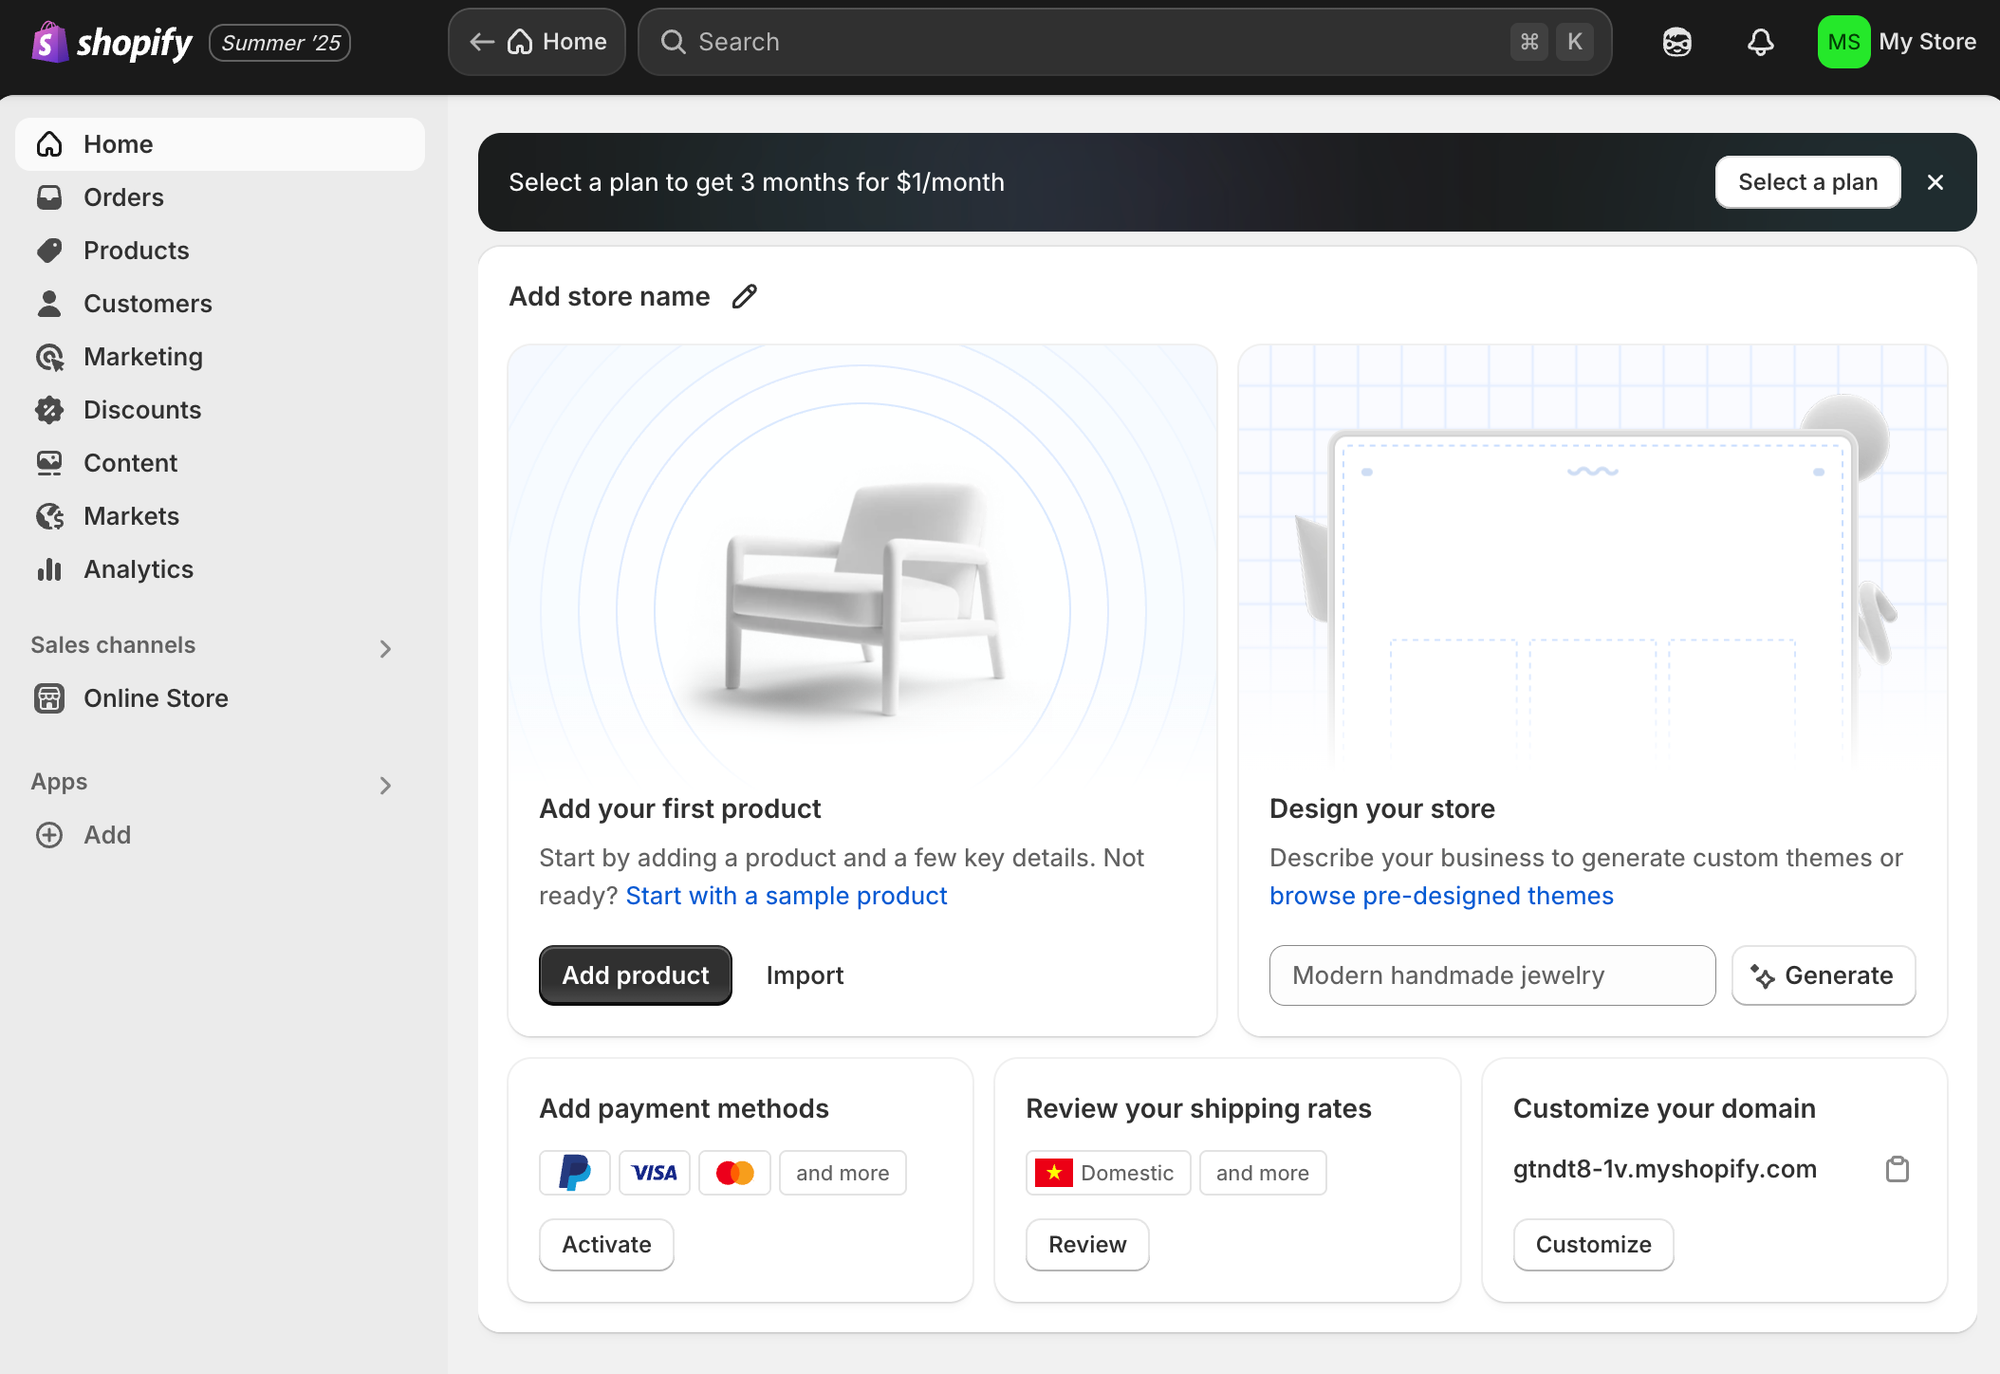Click the Summer '25 badge
Image resolution: width=2000 pixels, height=1374 pixels.
point(280,43)
